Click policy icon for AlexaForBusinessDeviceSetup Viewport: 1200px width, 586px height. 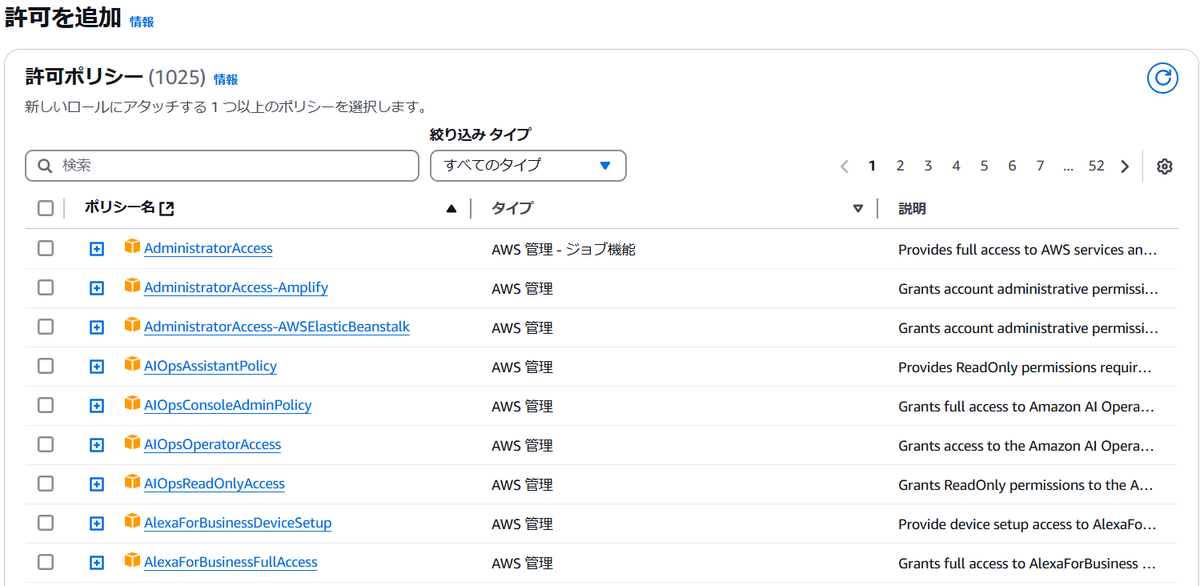pos(132,522)
